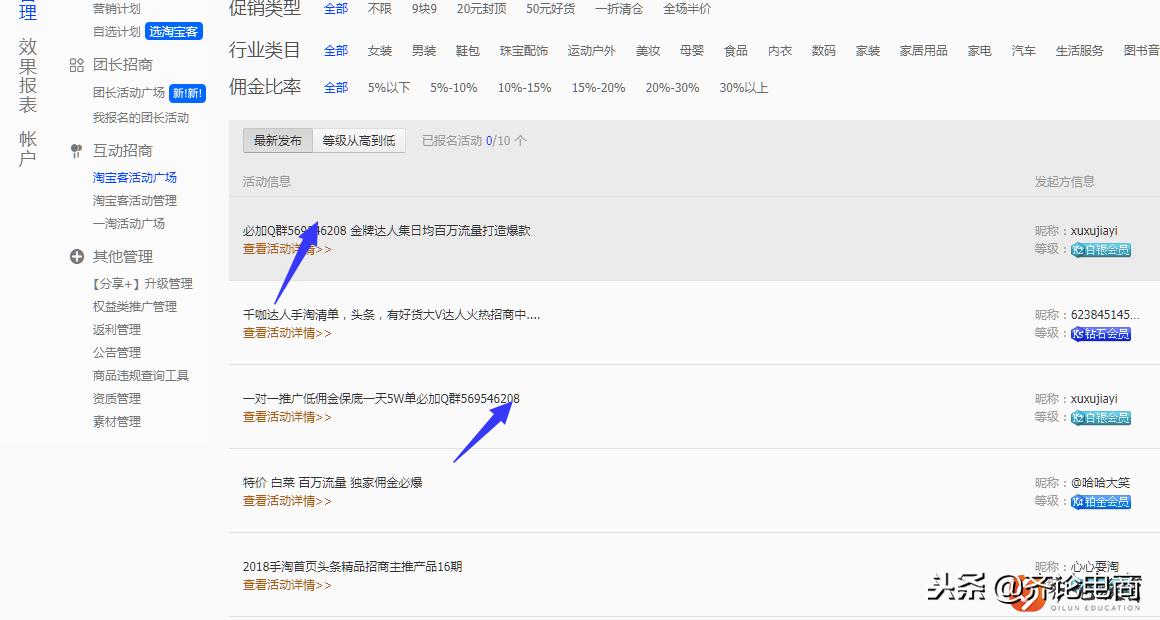Viewport: 1160px width, 620px height.
Task: Expand 其他管理 via the plus icon
Action: pos(77,256)
